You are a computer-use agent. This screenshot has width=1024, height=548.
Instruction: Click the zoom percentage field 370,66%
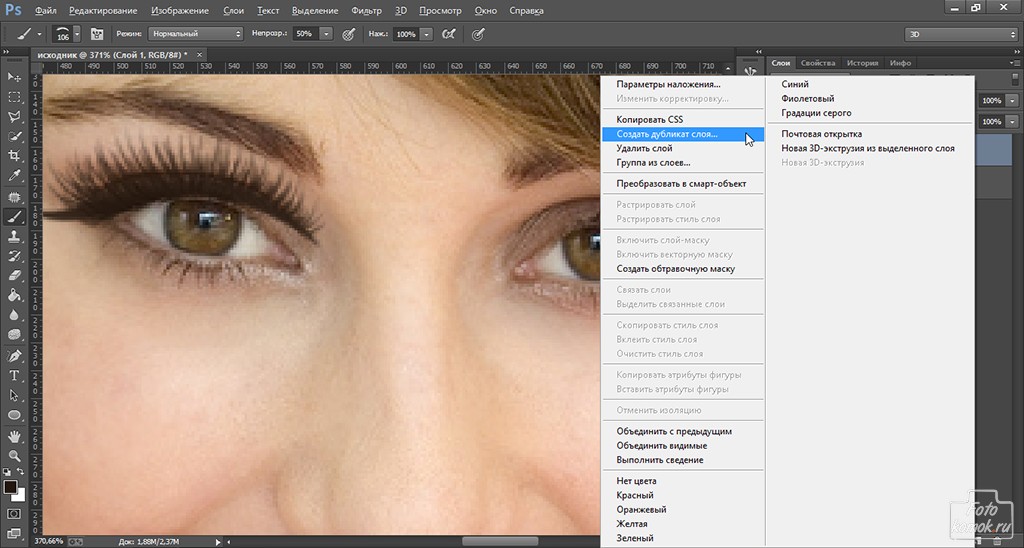coord(49,541)
